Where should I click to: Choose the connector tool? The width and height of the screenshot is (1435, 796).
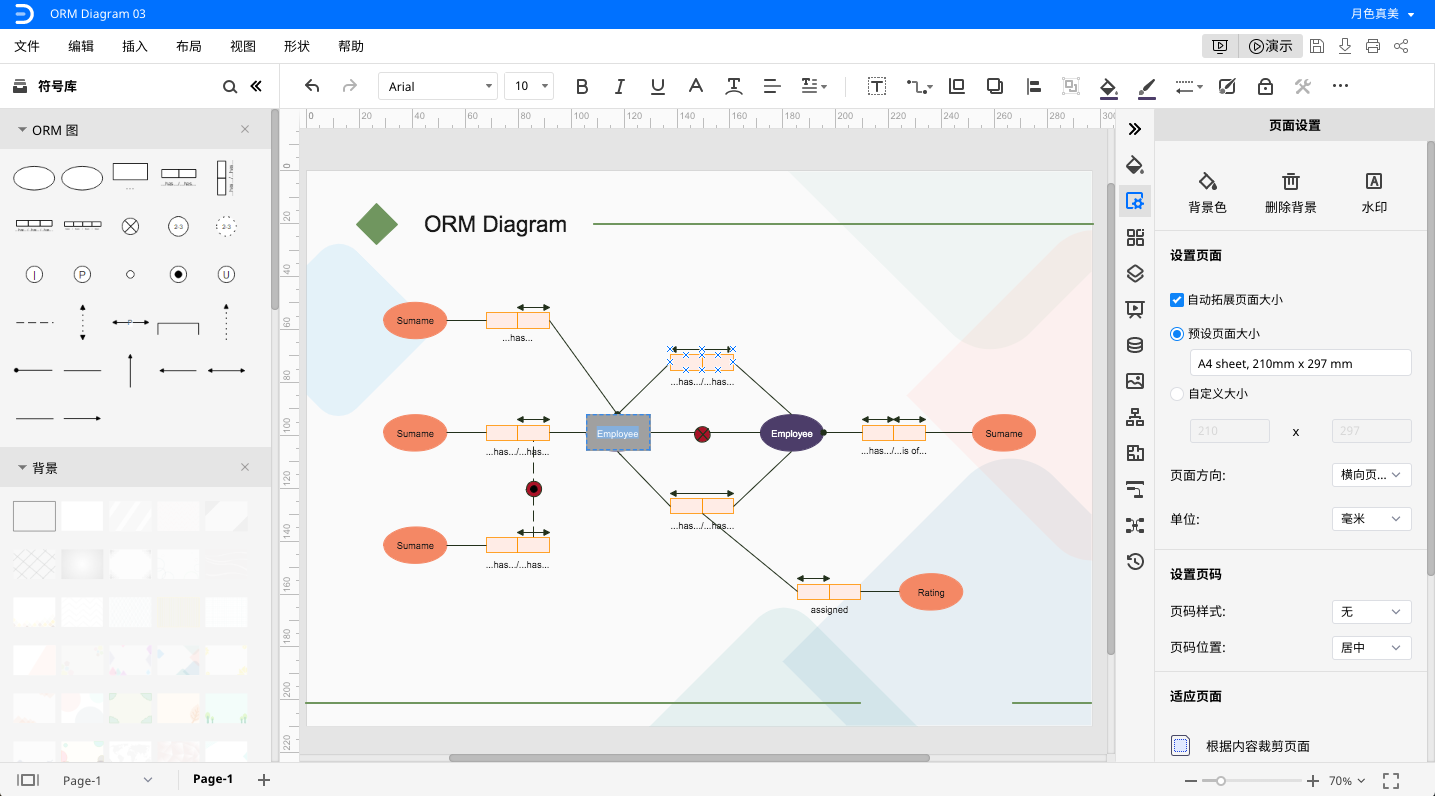coord(919,86)
